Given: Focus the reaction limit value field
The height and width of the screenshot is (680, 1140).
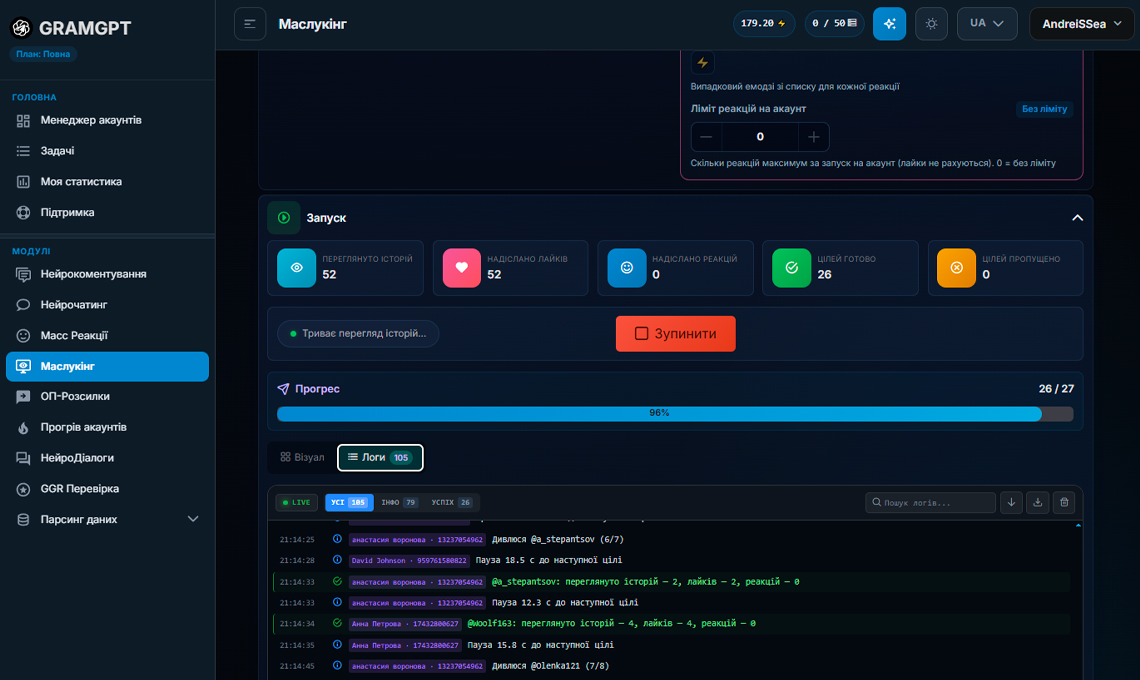Looking at the screenshot, I should [x=760, y=137].
